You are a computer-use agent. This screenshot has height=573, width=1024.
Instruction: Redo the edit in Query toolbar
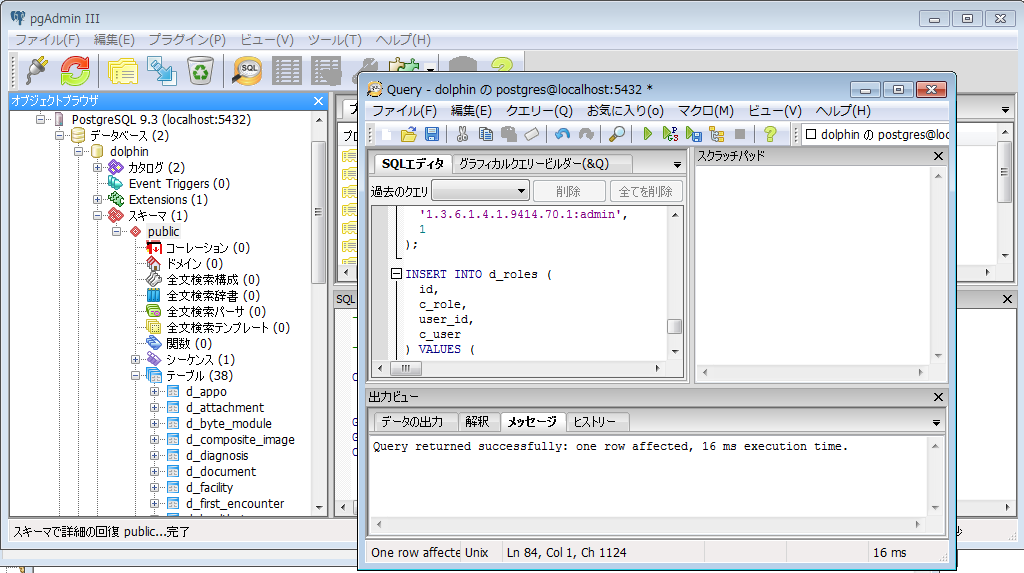click(586, 135)
